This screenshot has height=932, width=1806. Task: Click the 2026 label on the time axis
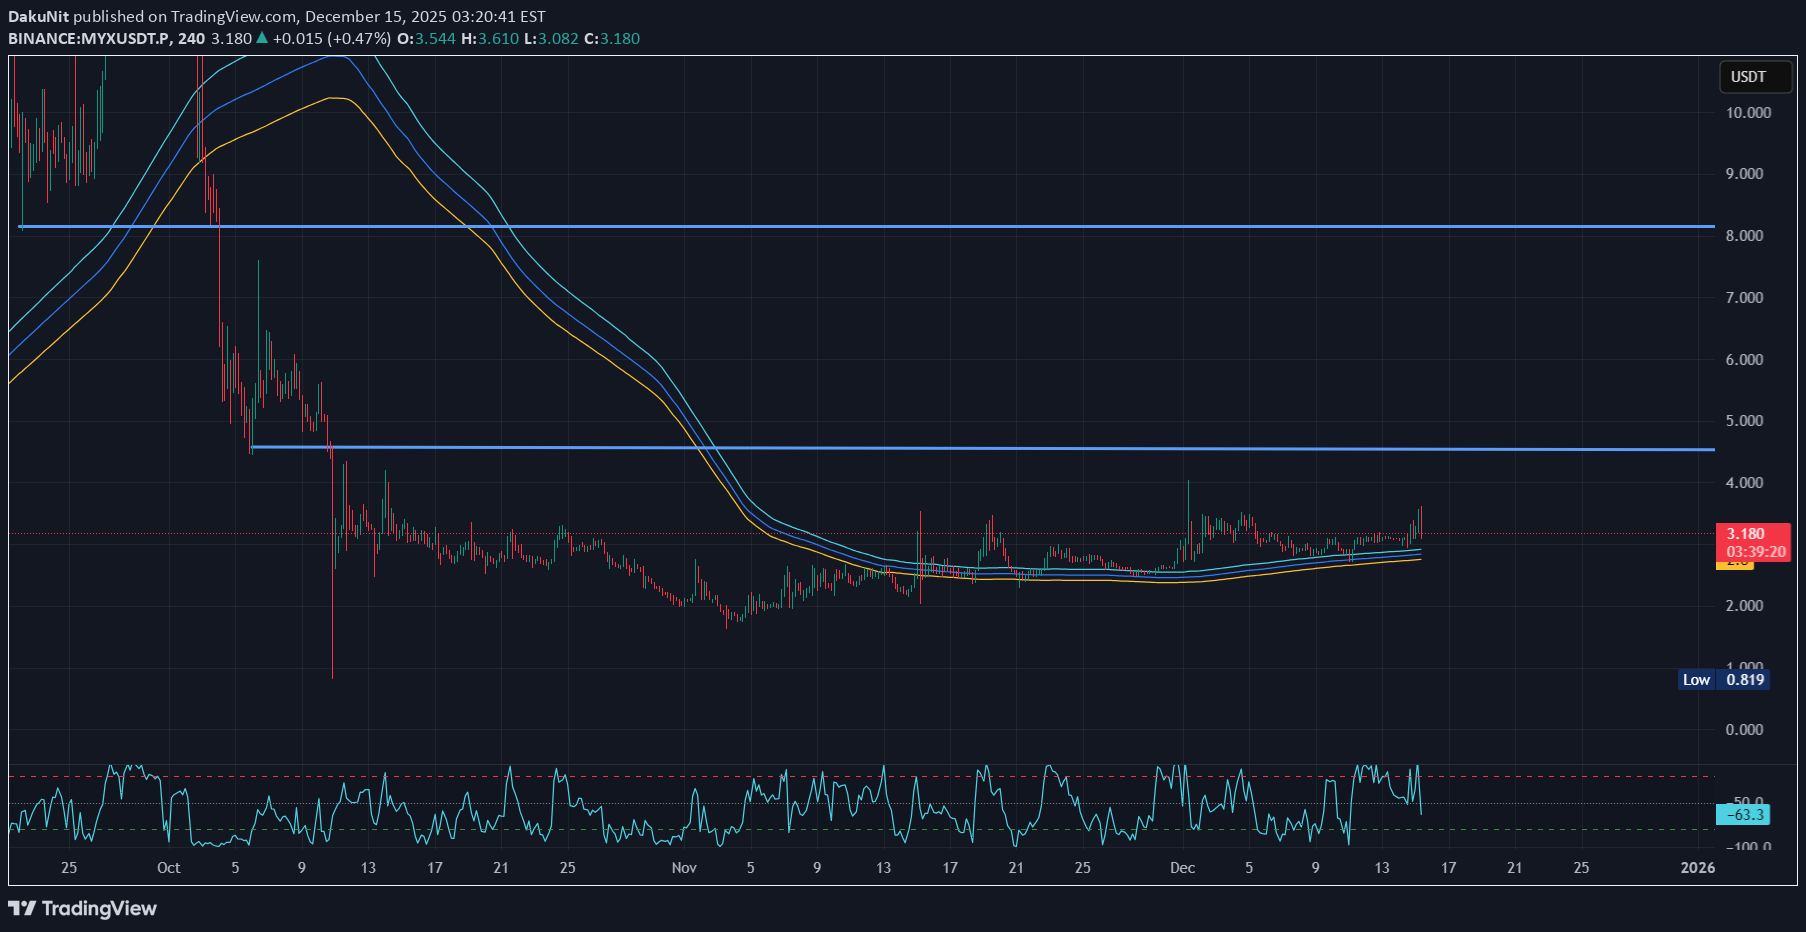coord(1697,868)
